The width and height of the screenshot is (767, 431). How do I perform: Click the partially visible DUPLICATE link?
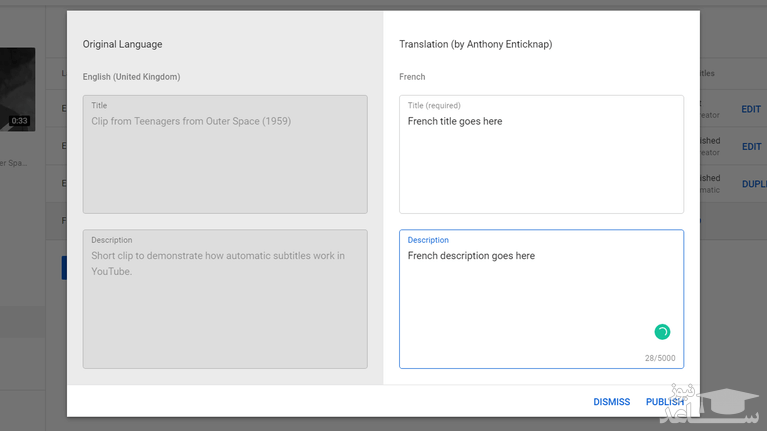pyautogui.click(x=753, y=184)
